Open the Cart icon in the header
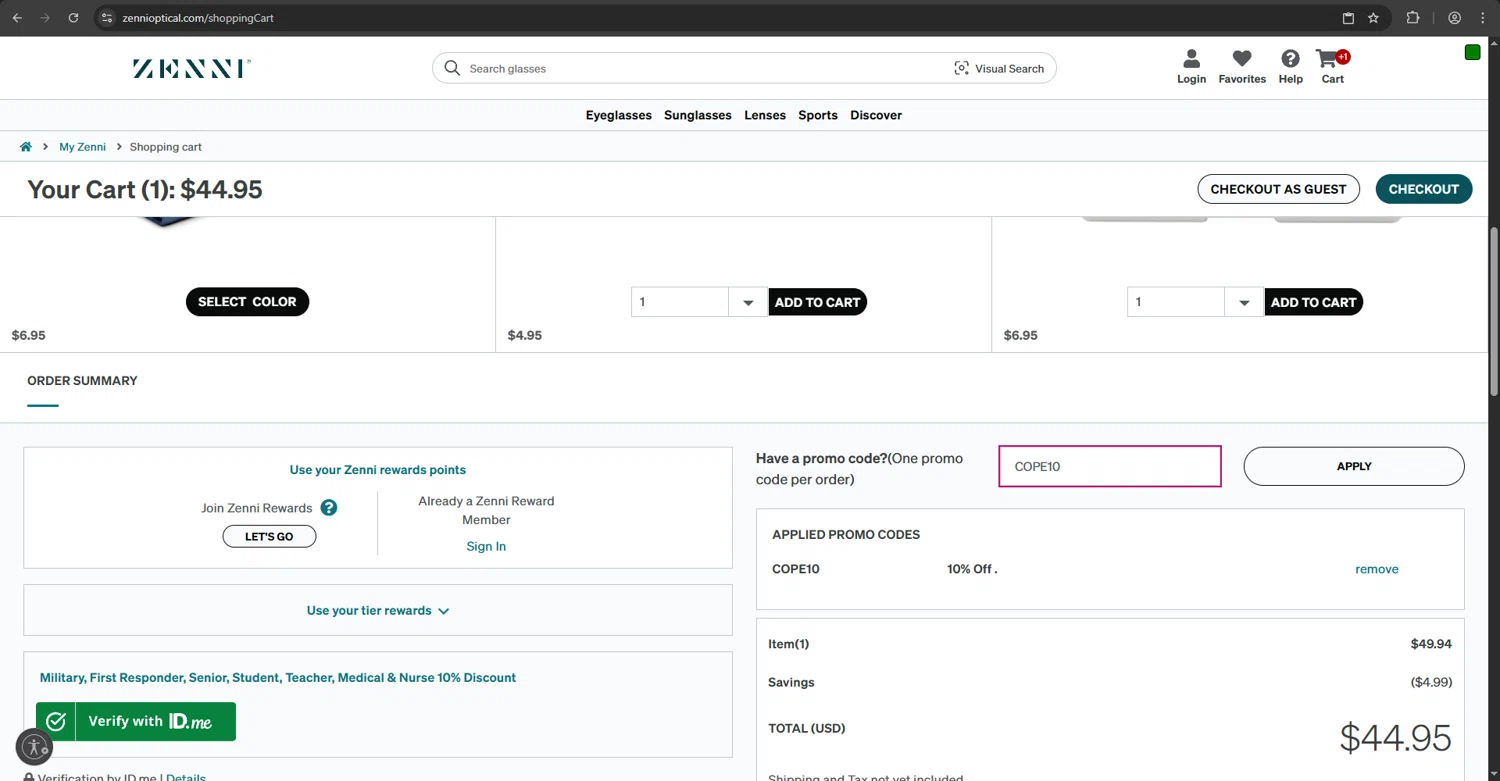 point(1332,67)
